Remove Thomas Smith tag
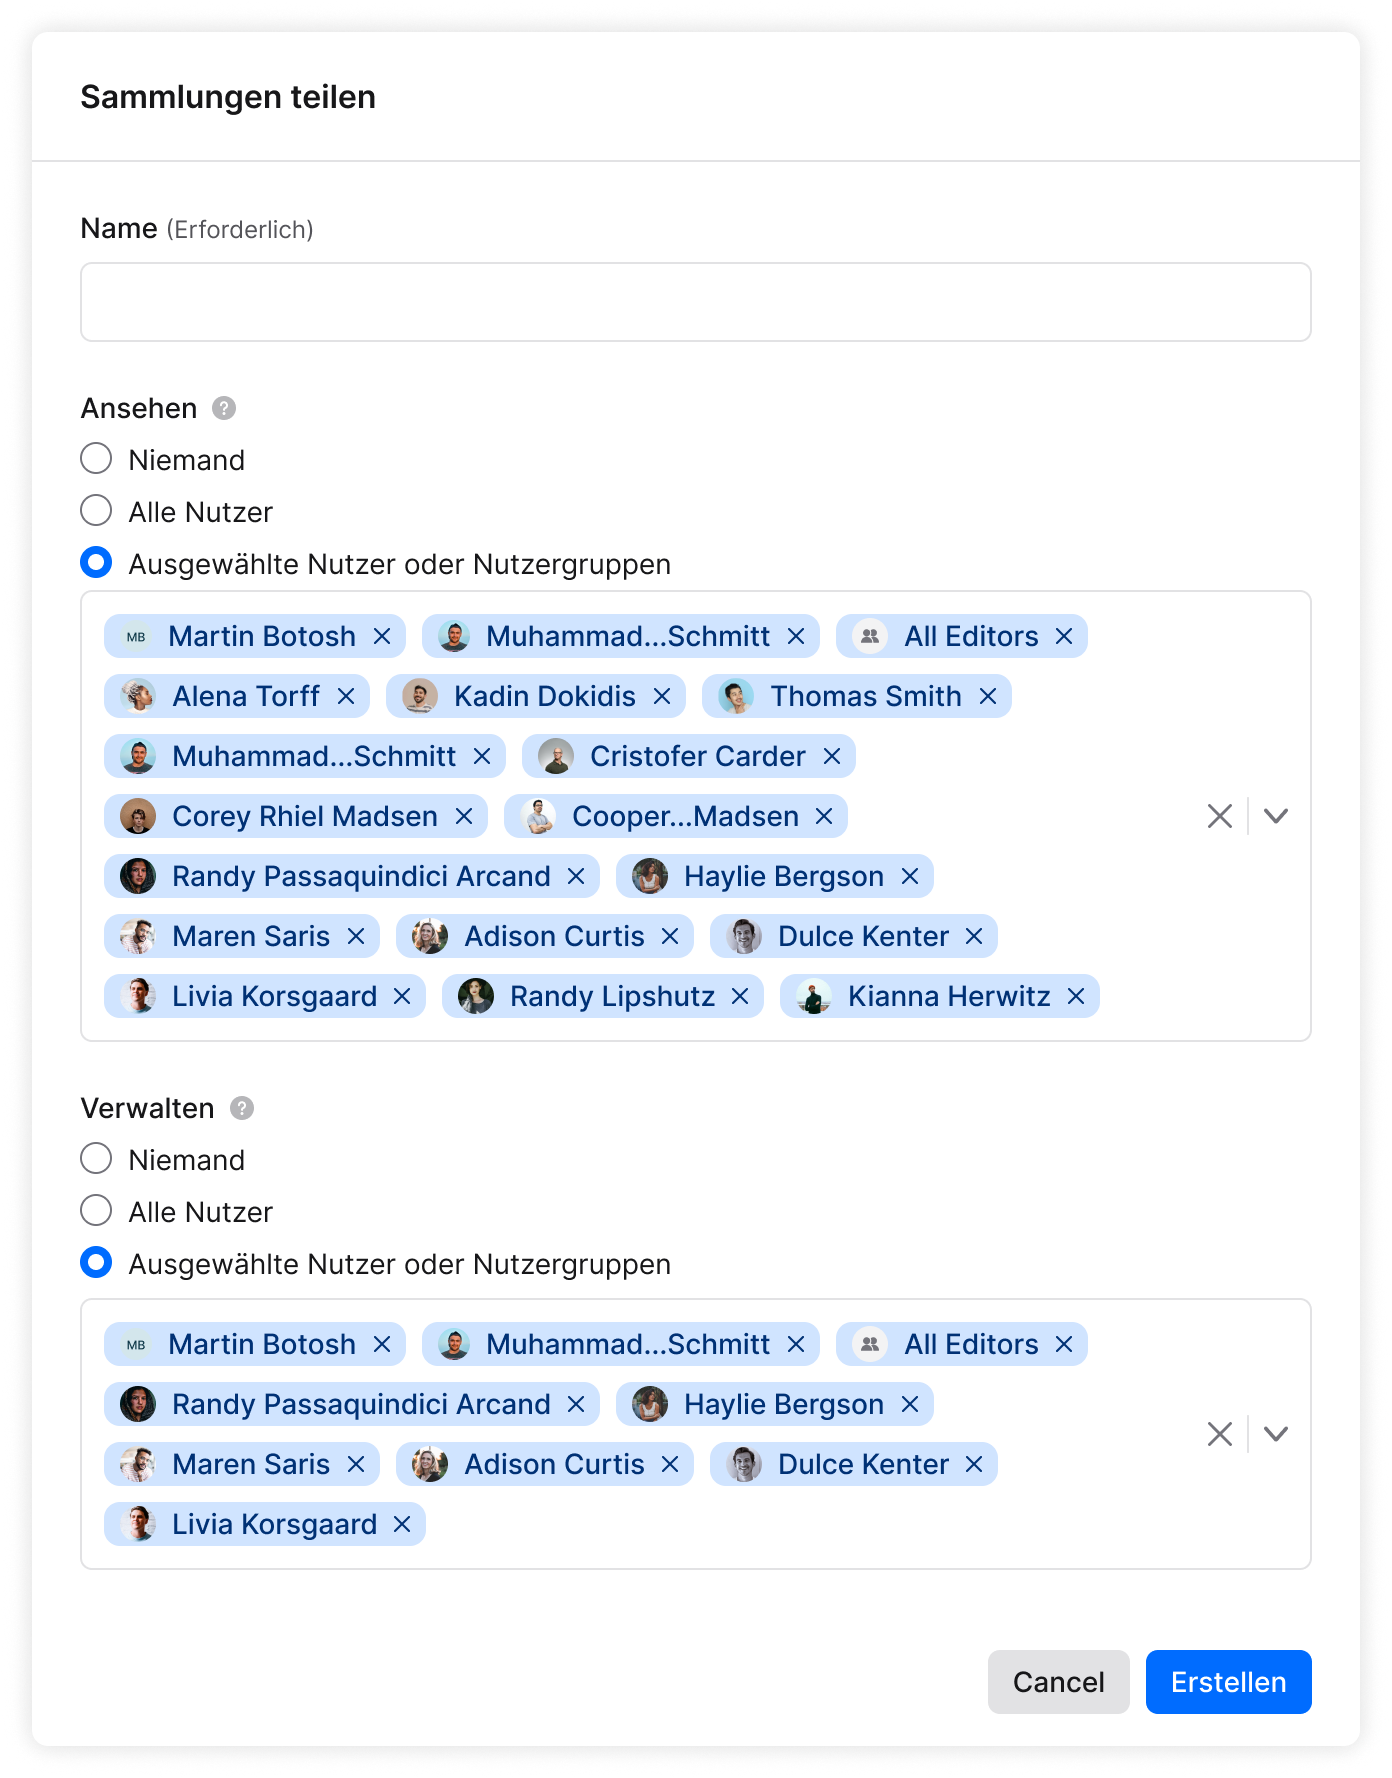 (x=988, y=696)
